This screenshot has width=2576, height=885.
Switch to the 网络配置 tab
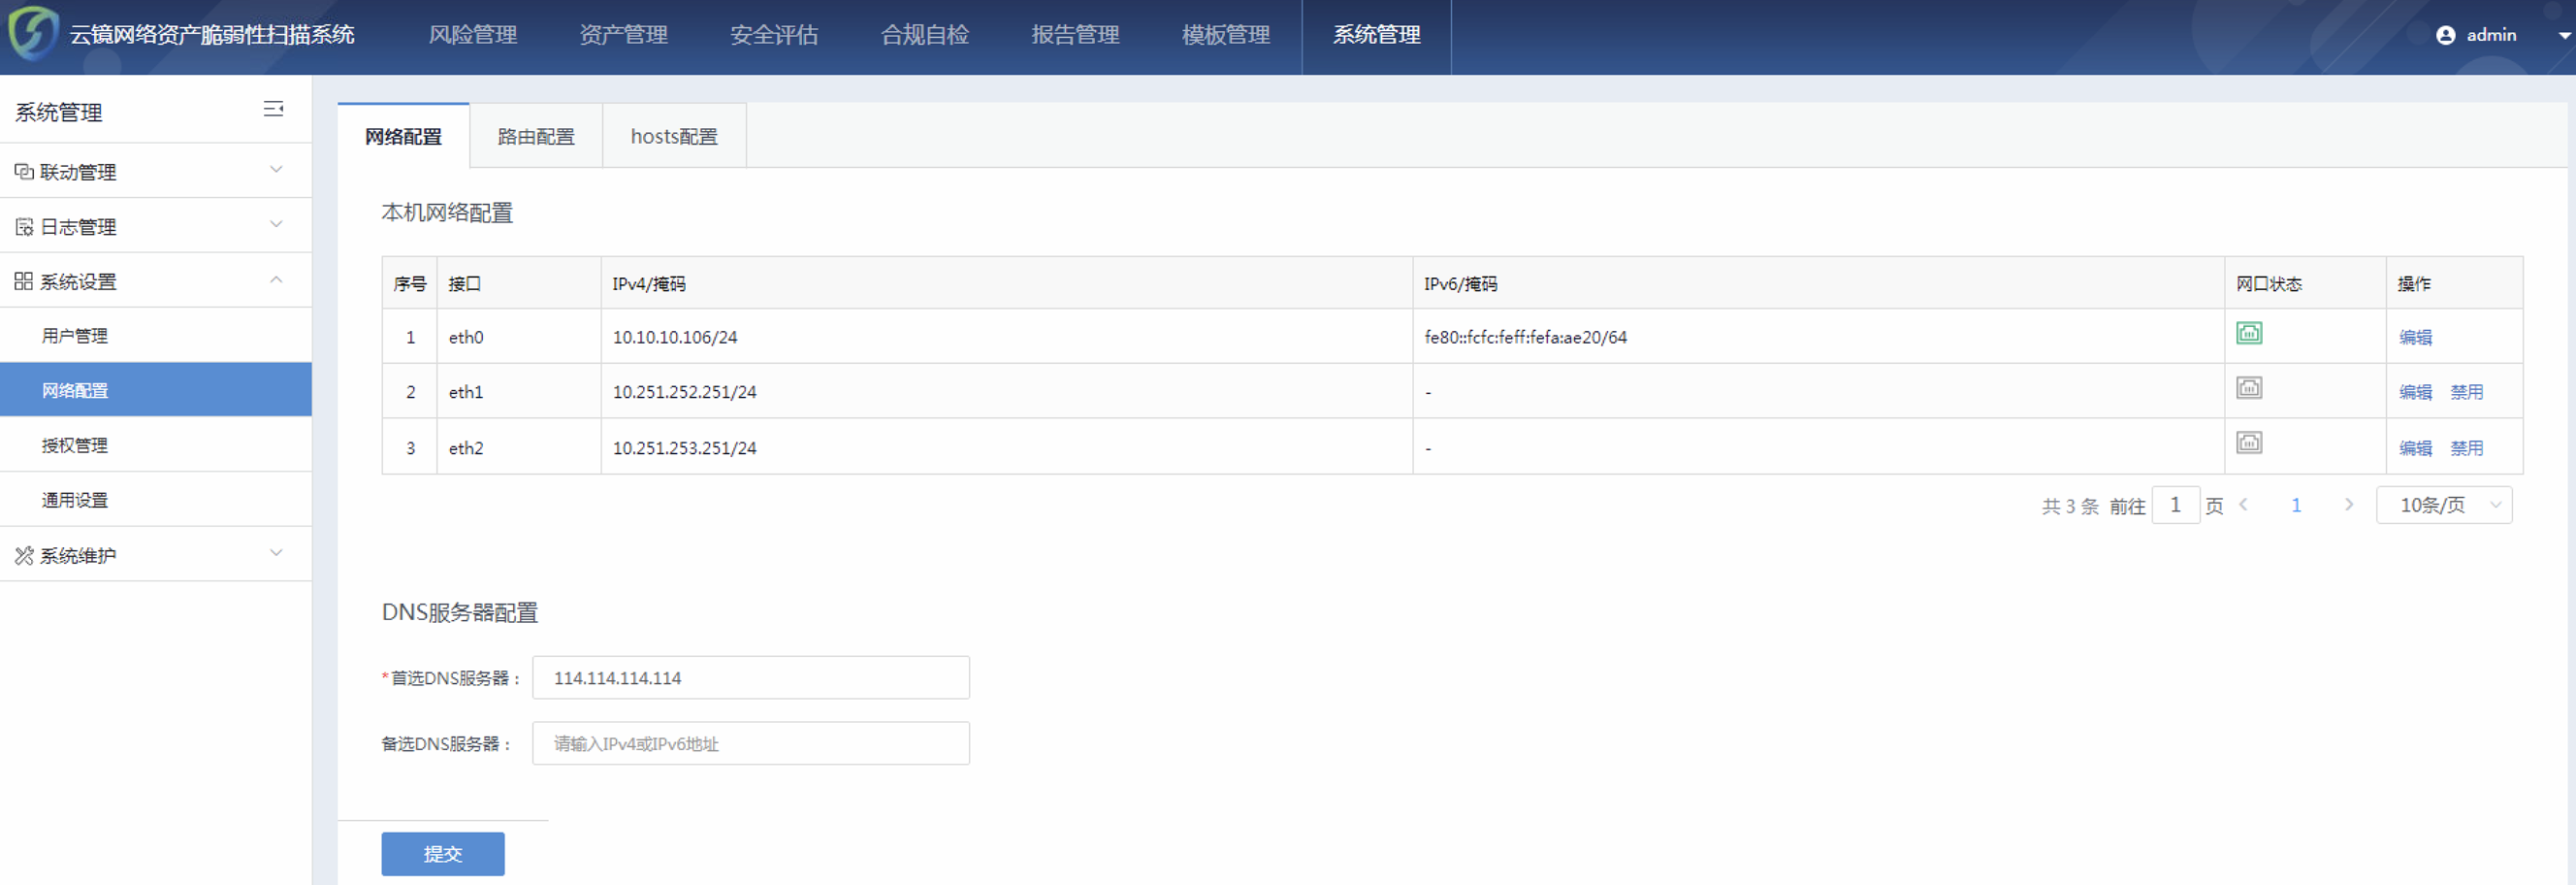[x=403, y=136]
